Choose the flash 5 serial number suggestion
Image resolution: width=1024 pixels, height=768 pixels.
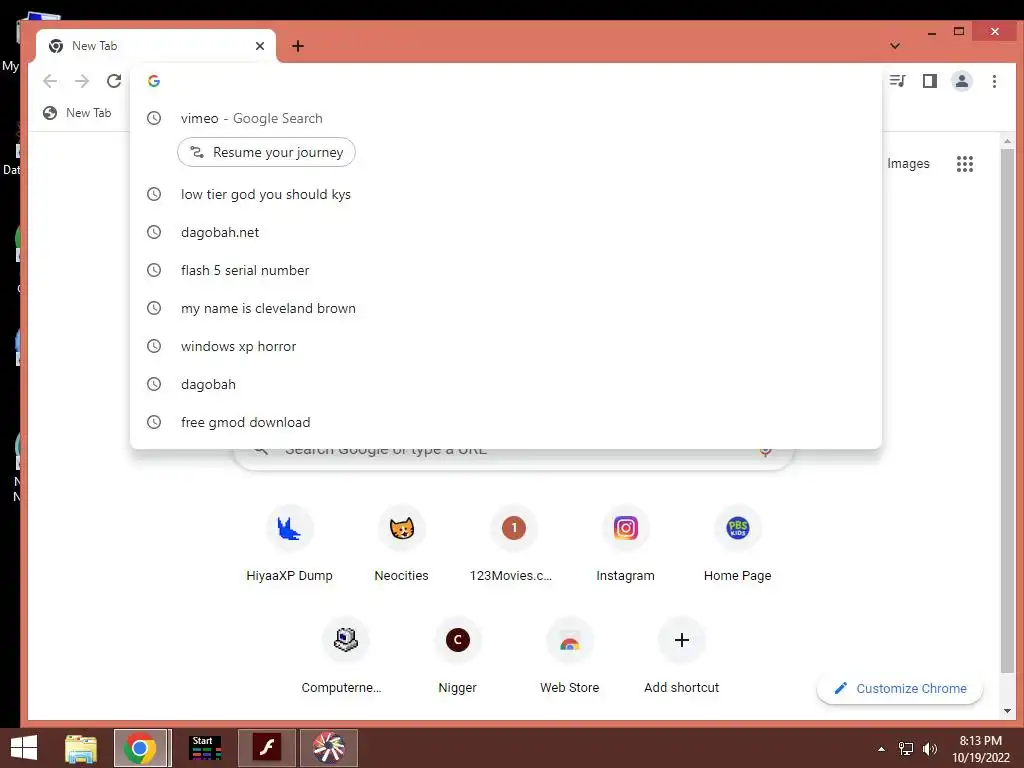(505, 270)
